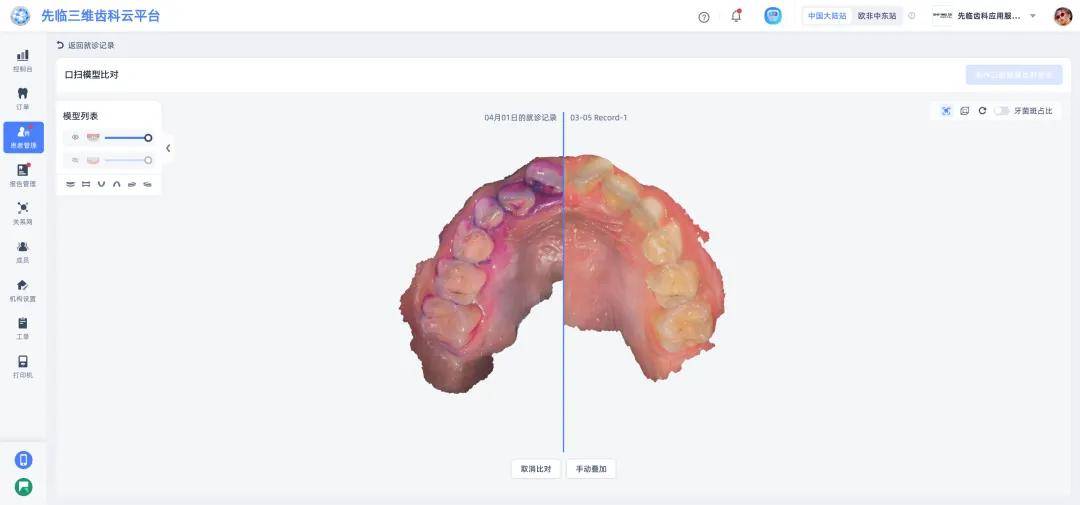The height and width of the screenshot is (505, 1080).
Task: Click the blue mobile phone icon
Action: (23, 460)
